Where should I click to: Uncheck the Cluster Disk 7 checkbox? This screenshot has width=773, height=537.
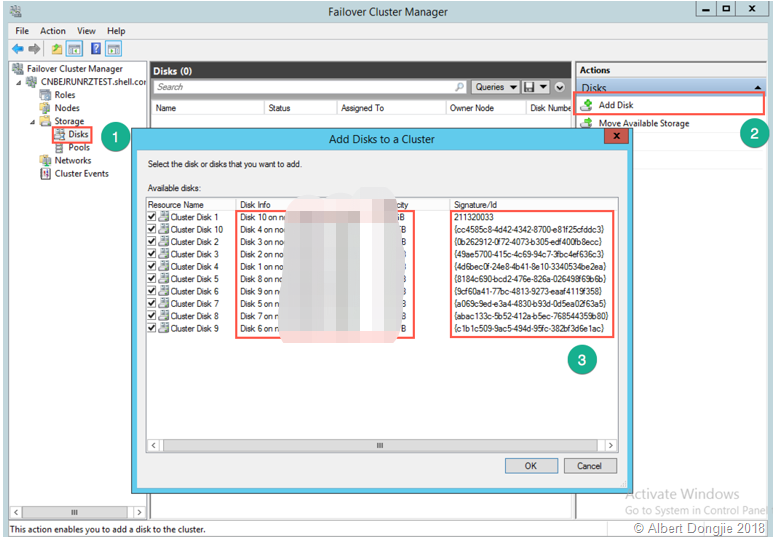point(152,303)
